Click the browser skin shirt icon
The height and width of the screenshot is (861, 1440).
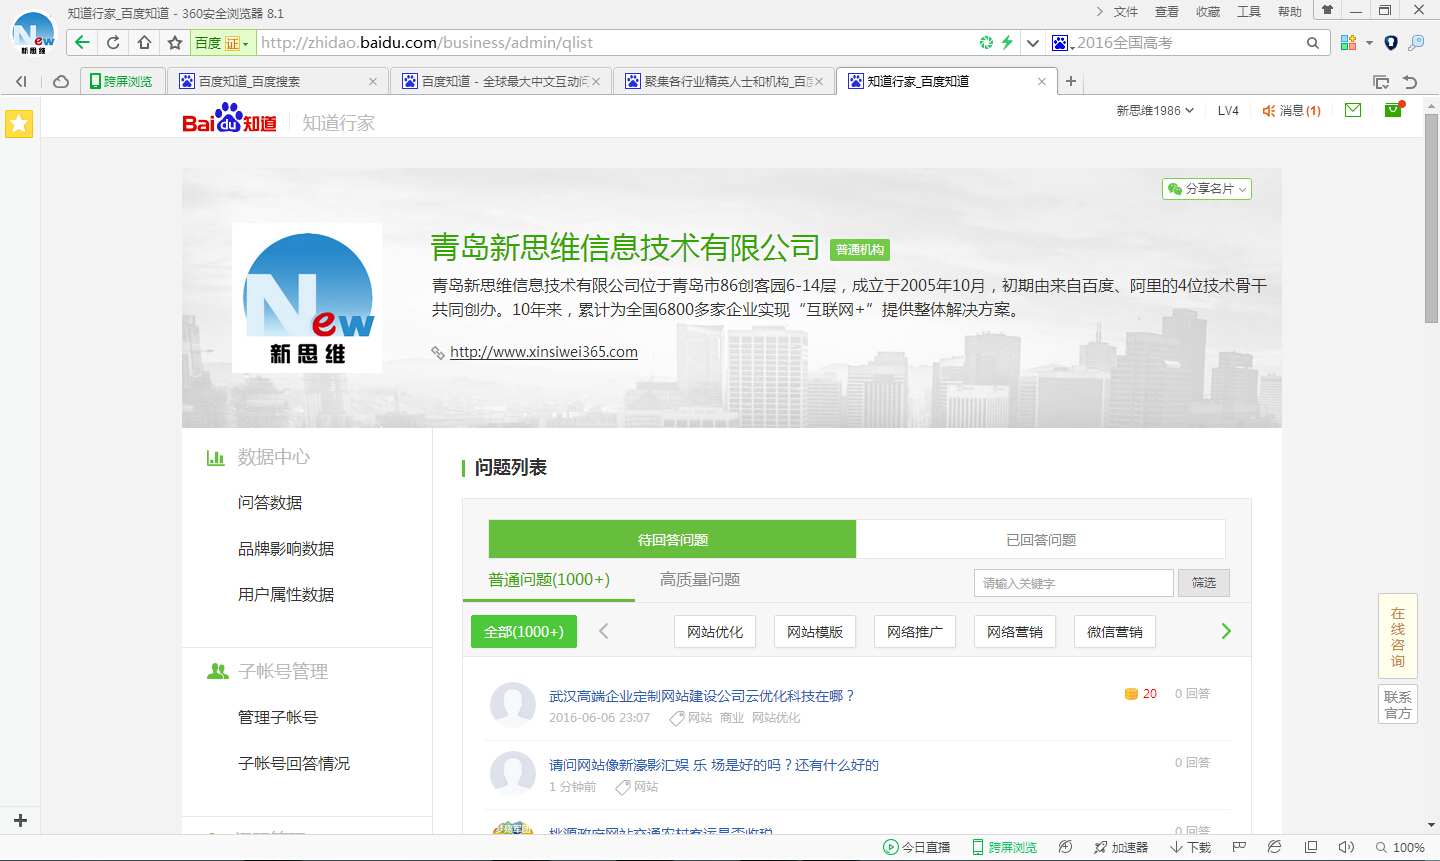[x=1327, y=10]
